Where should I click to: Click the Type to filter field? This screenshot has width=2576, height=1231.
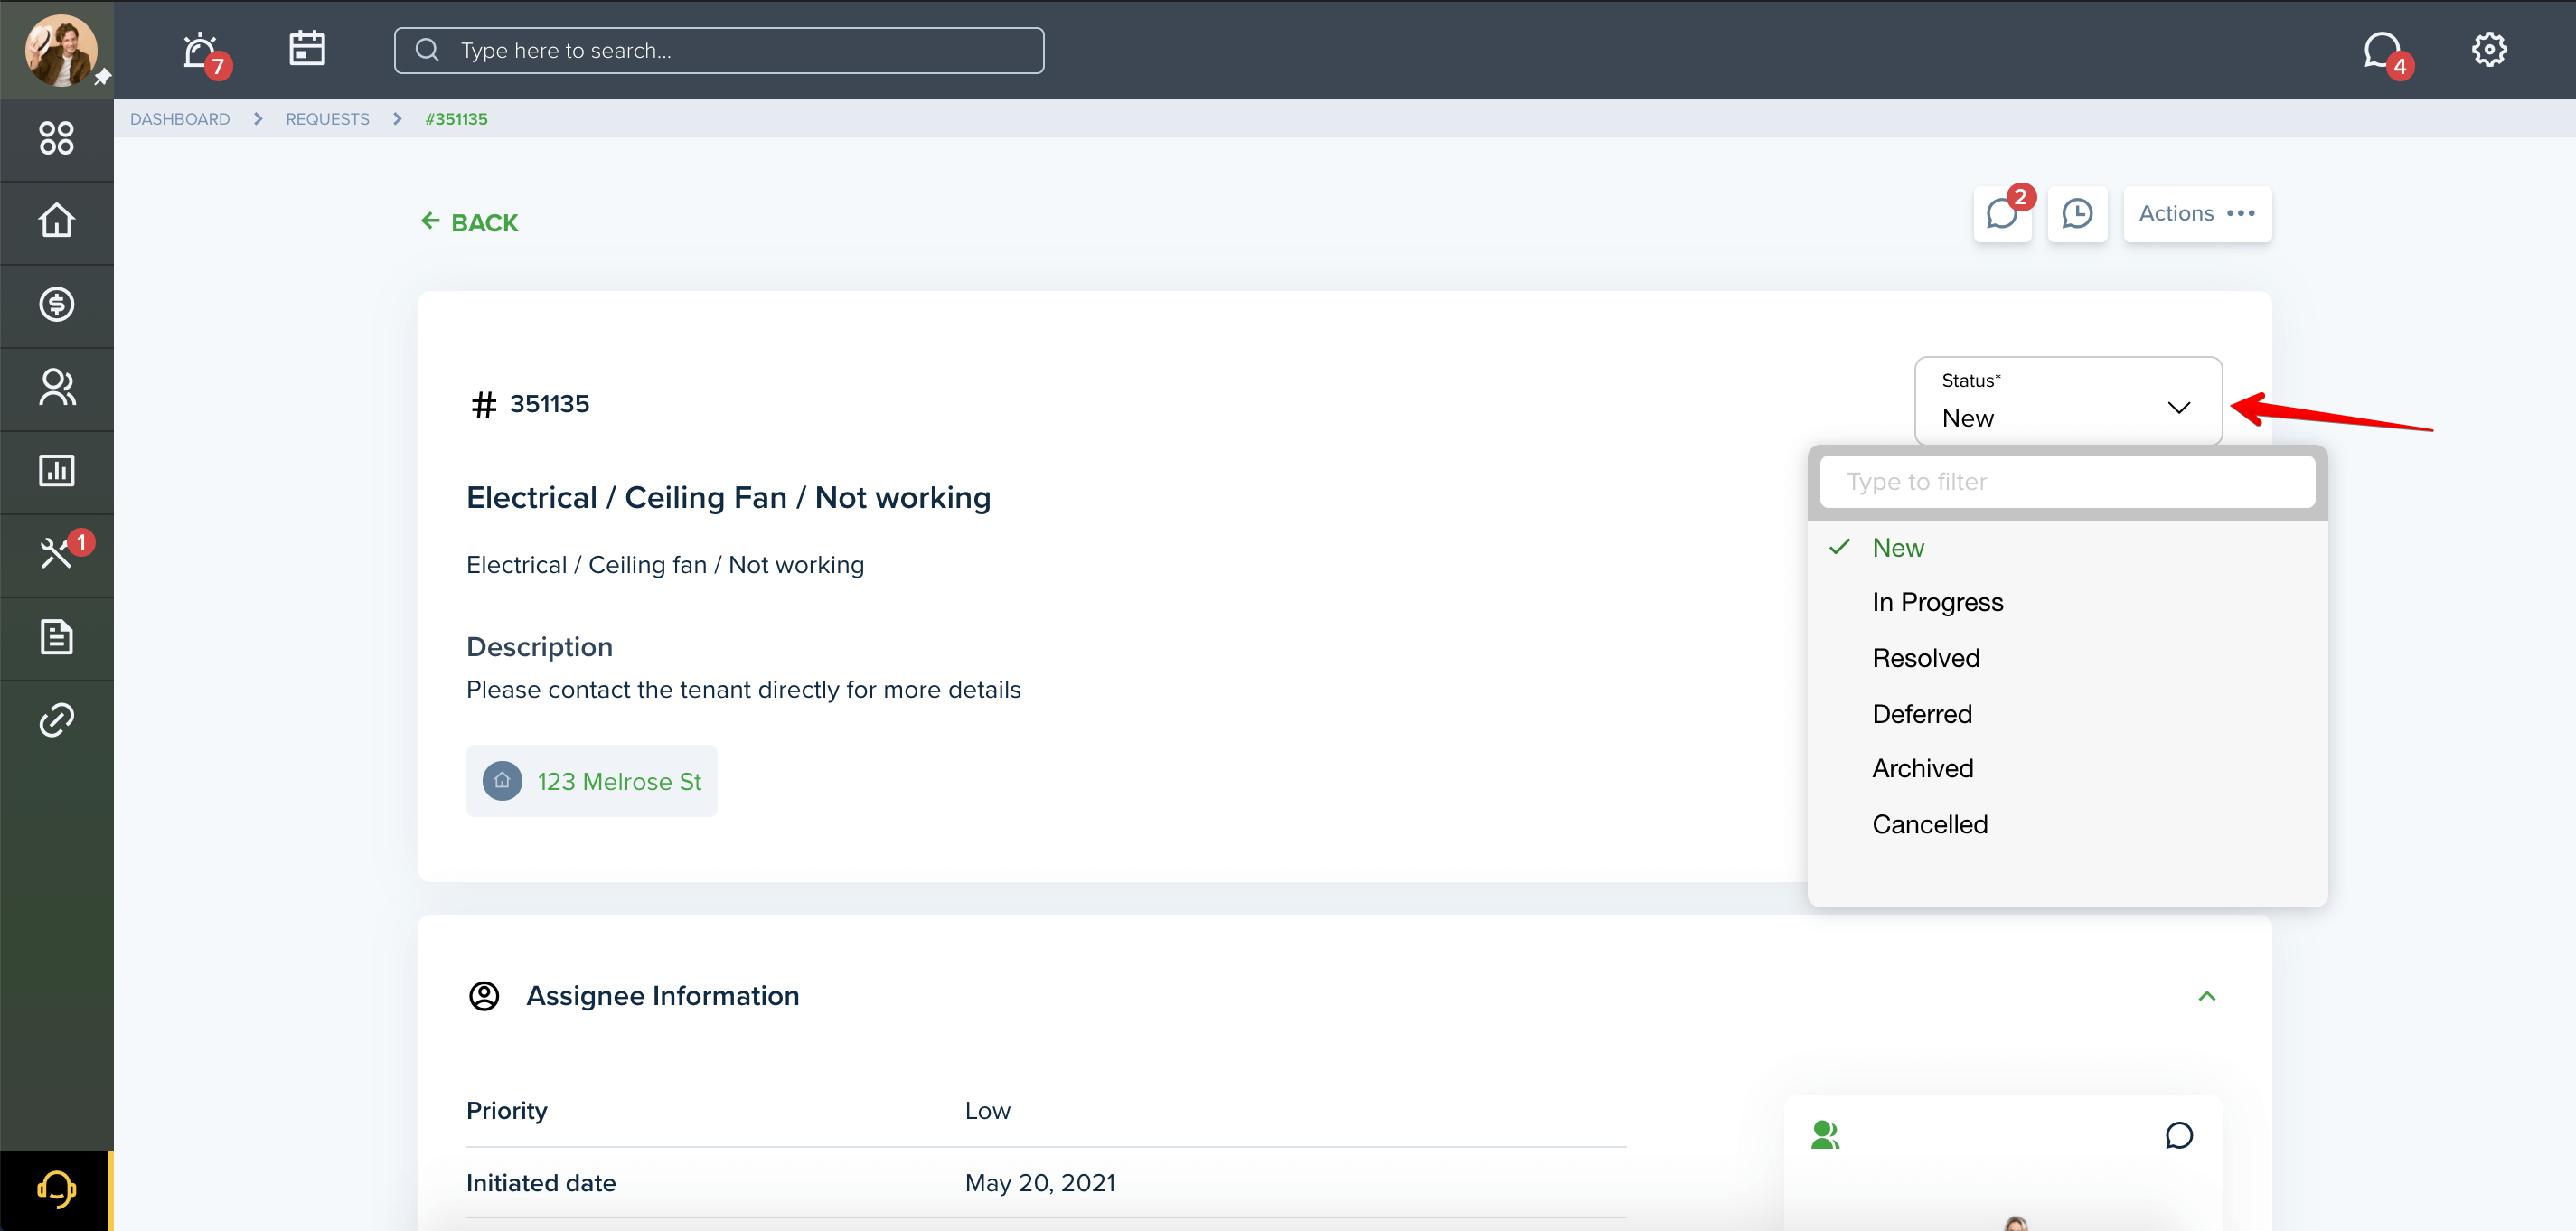pyautogui.click(x=2067, y=482)
